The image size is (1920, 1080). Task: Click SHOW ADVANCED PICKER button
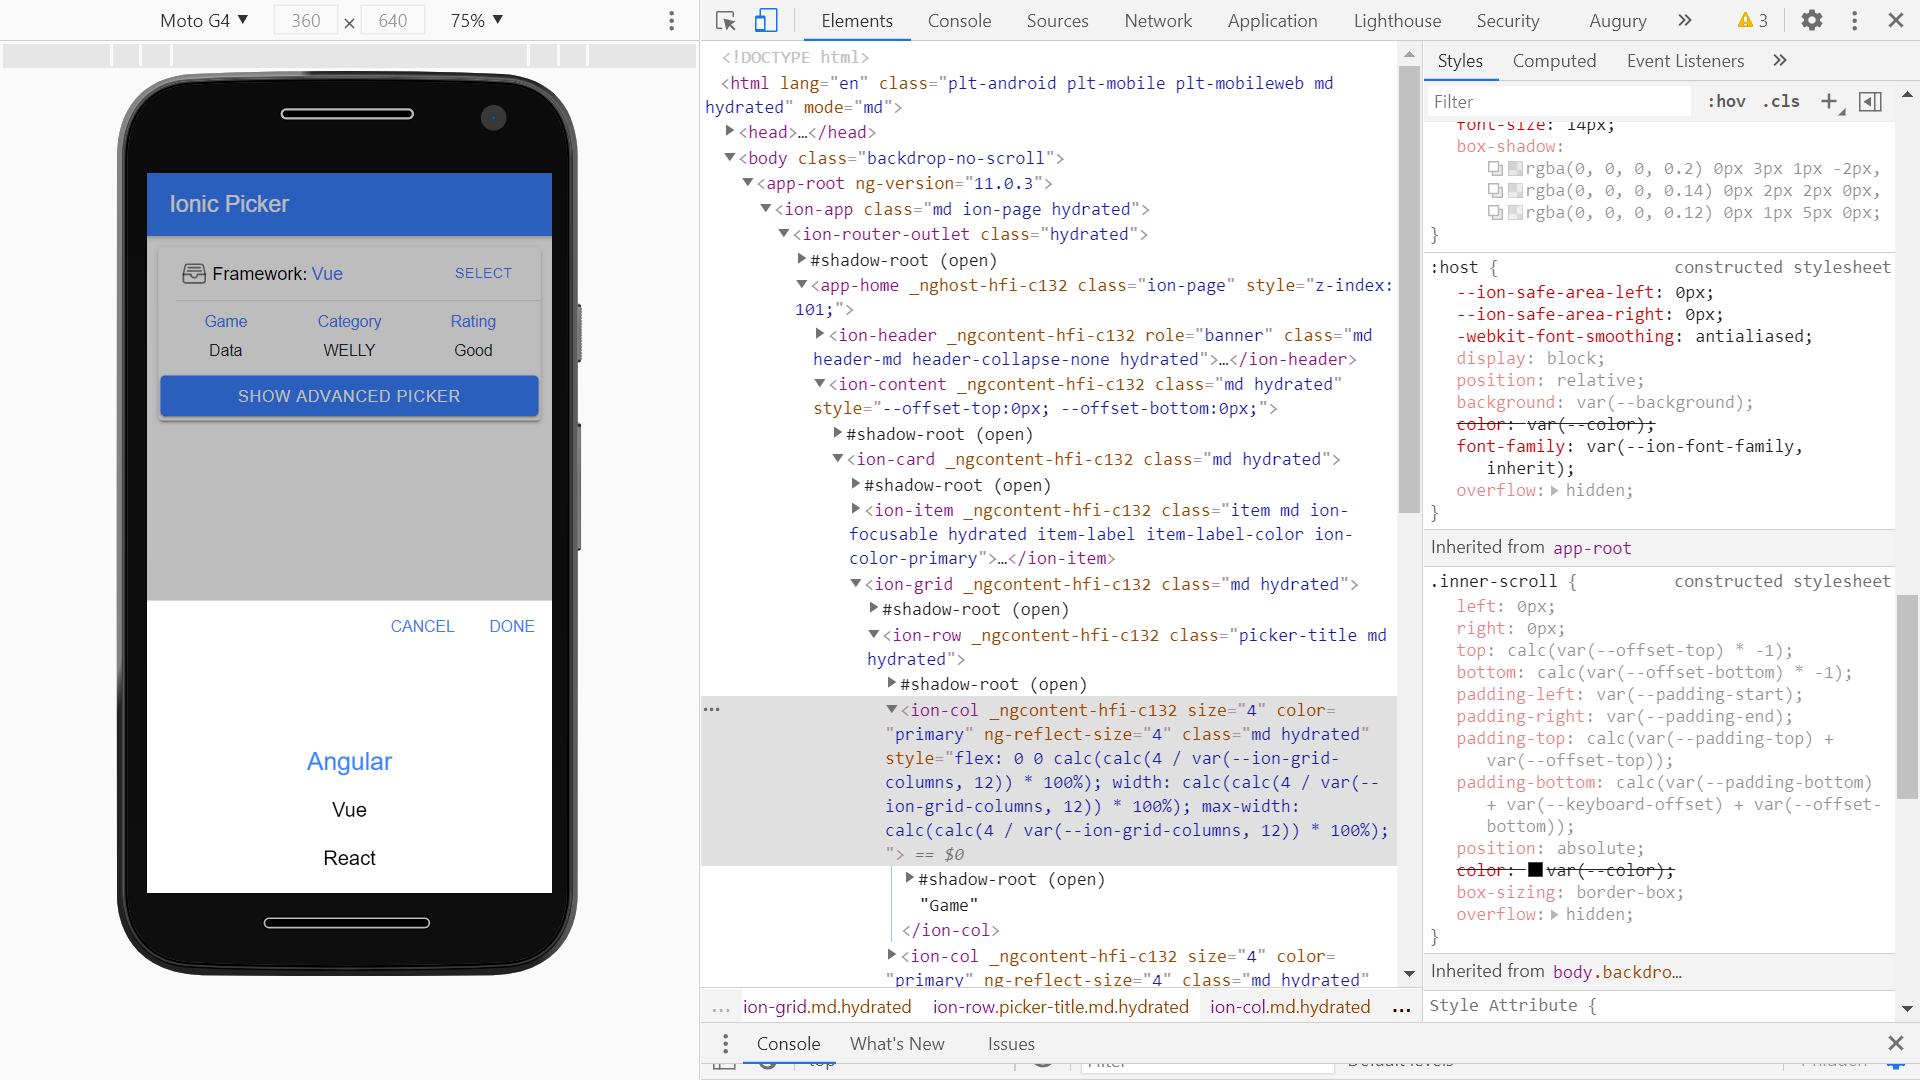pyautogui.click(x=349, y=396)
